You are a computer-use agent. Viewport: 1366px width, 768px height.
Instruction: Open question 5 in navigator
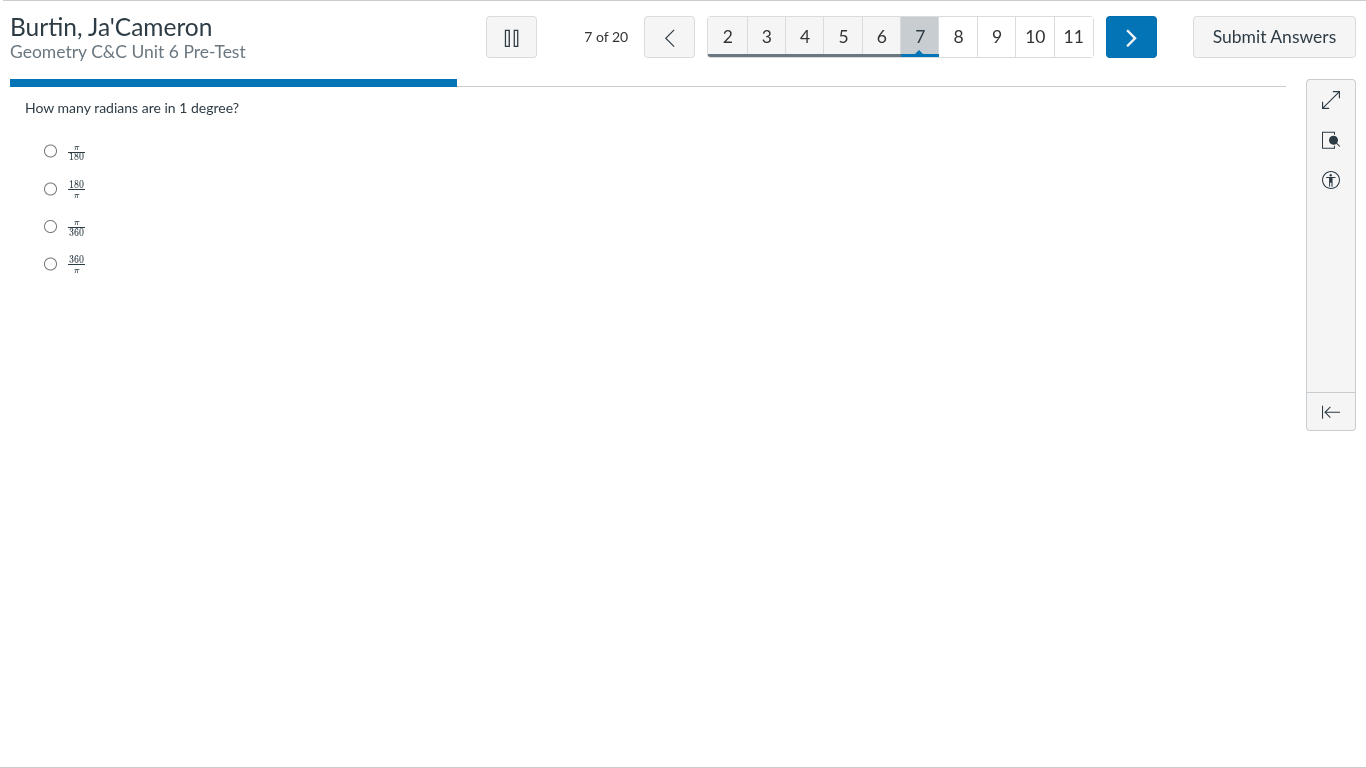point(843,37)
